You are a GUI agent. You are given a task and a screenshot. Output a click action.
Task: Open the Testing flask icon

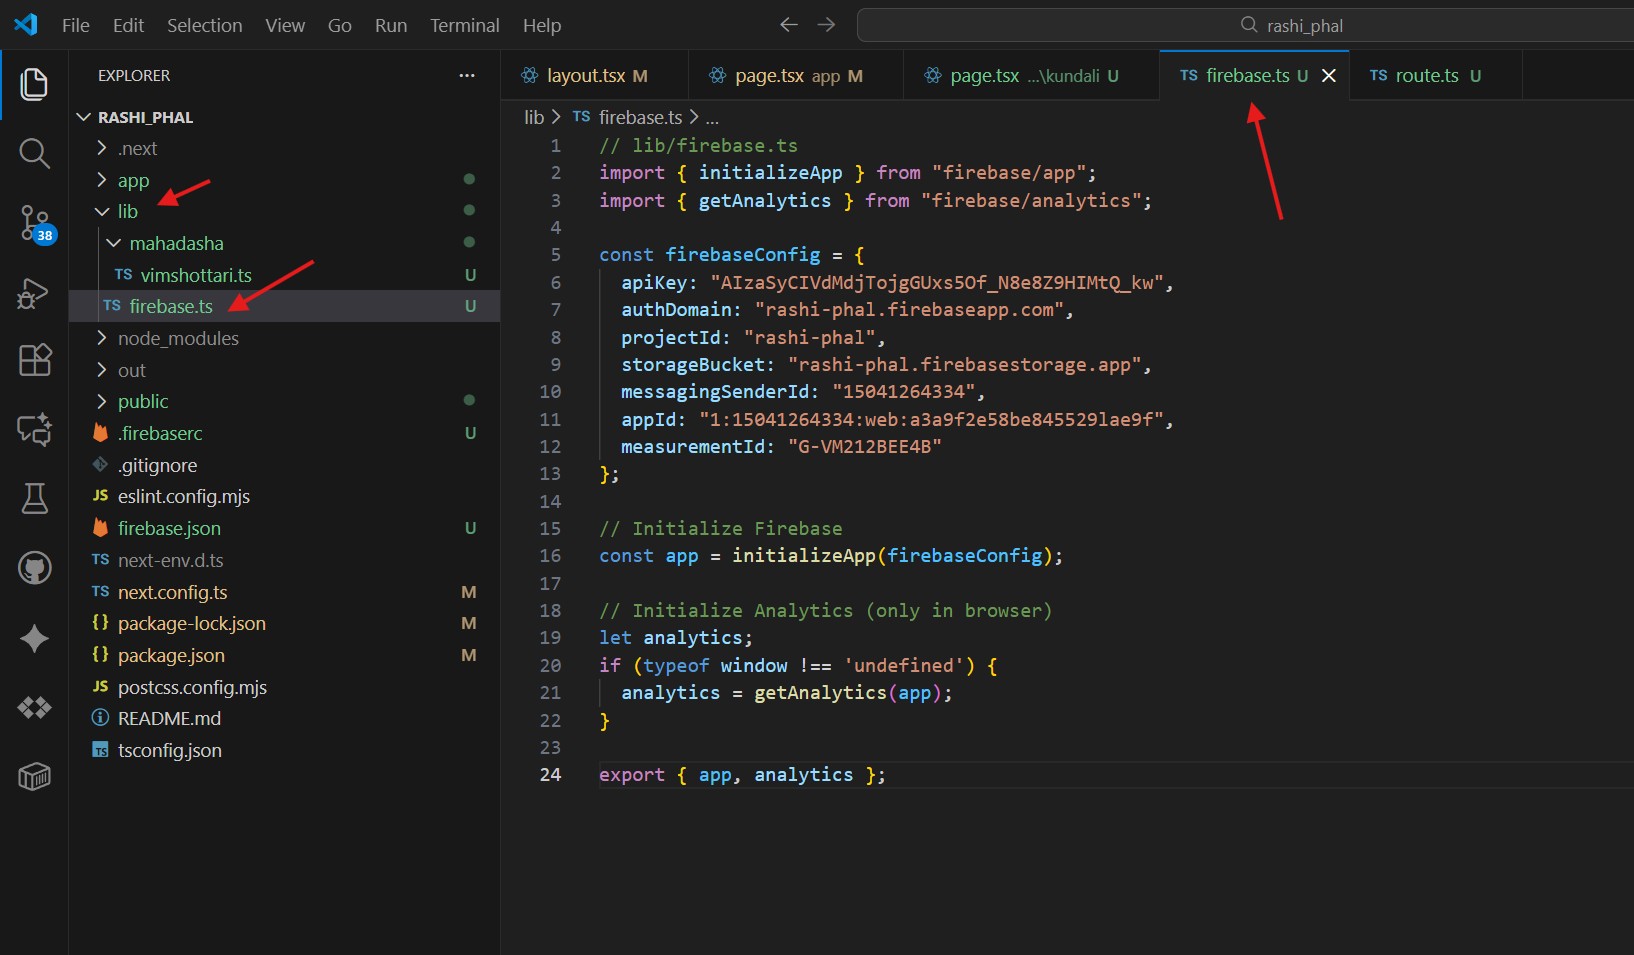[x=34, y=498]
